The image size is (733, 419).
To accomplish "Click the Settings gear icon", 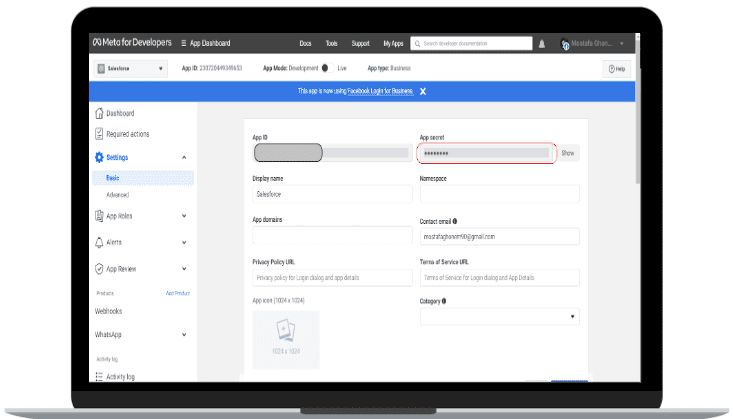I will 99,157.
